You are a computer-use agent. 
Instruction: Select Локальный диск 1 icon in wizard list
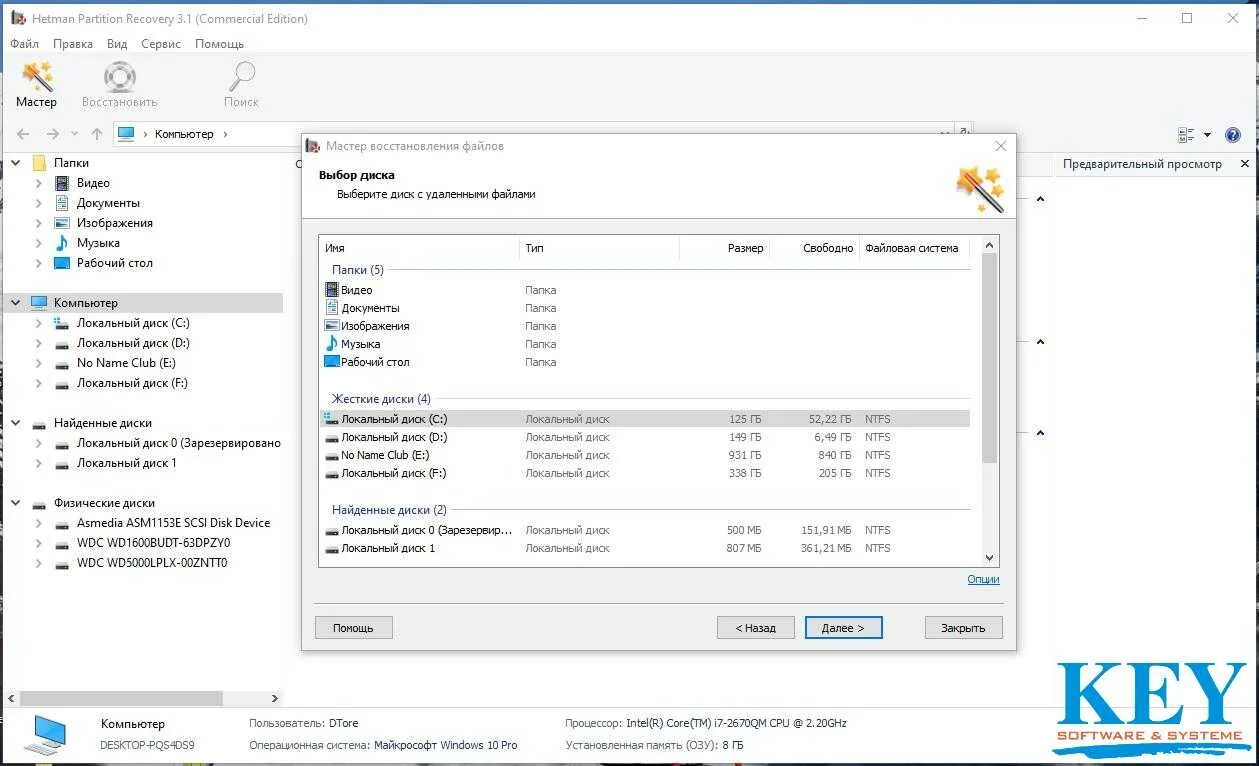pyautogui.click(x=332, y=548)
